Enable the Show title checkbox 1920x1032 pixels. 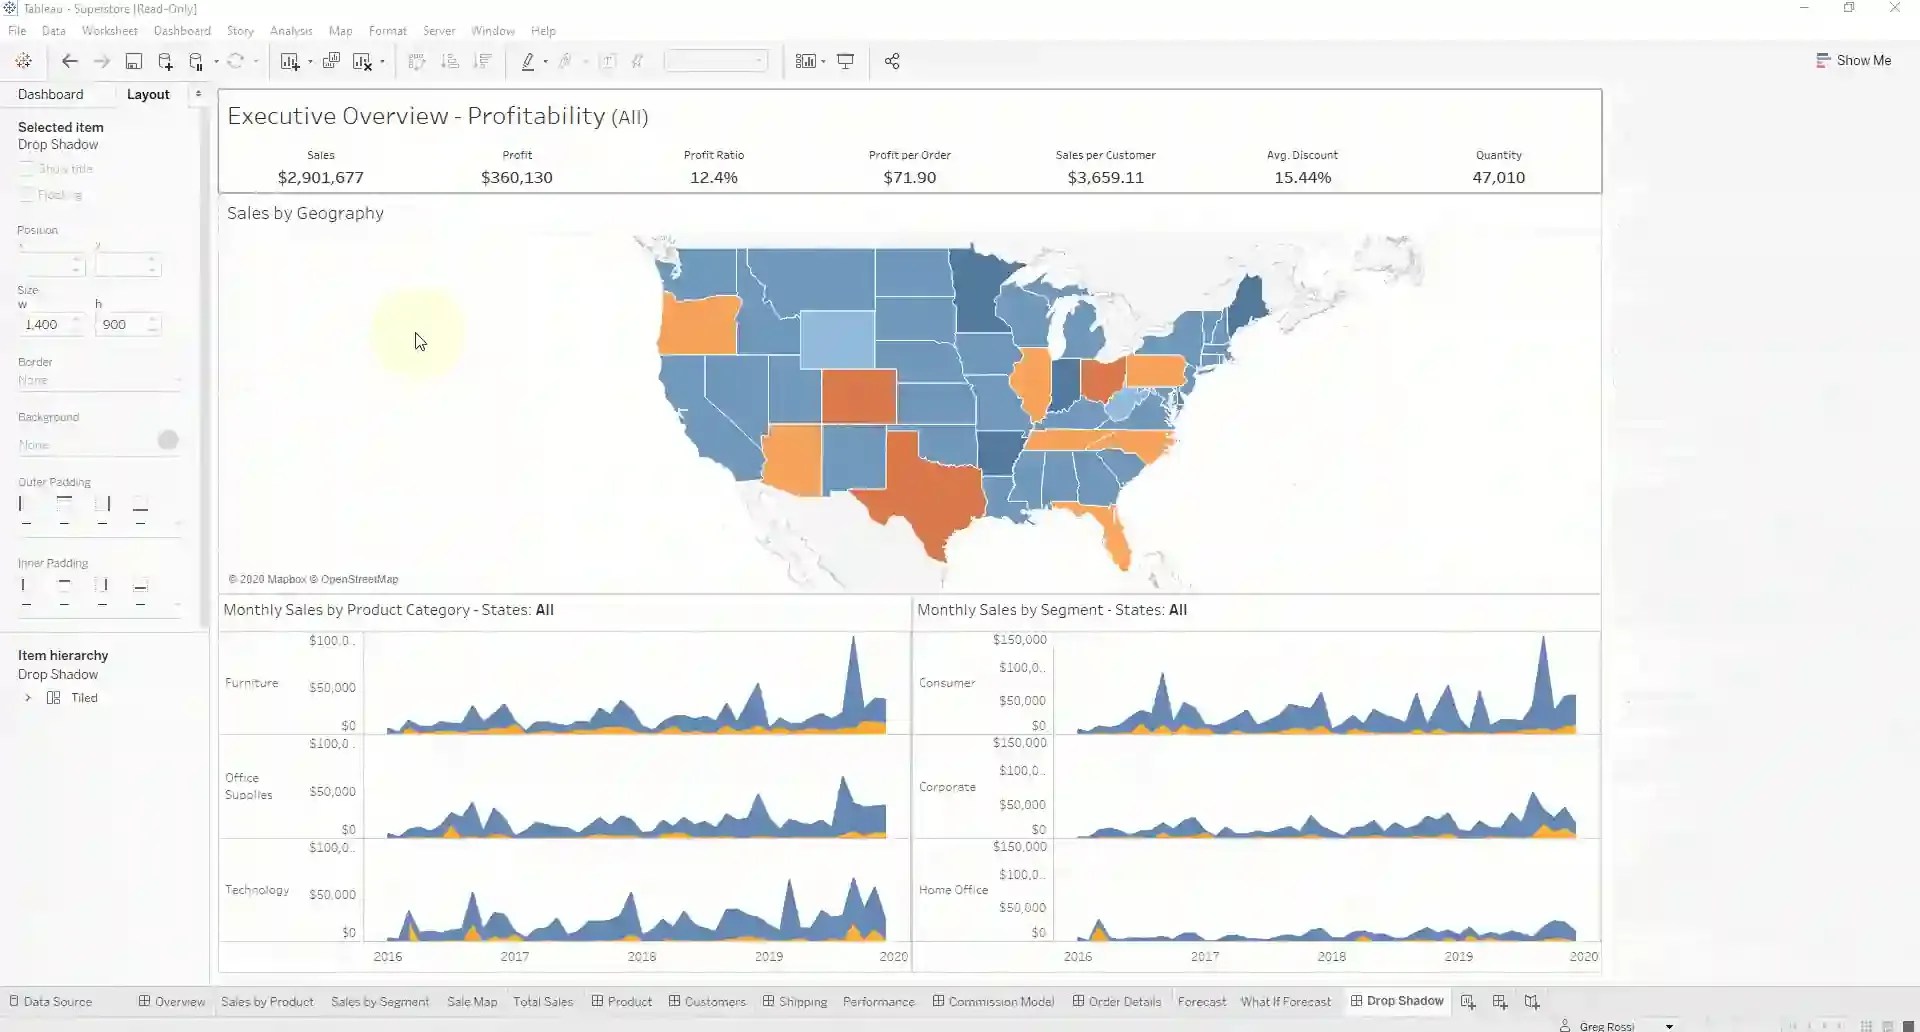27,168
